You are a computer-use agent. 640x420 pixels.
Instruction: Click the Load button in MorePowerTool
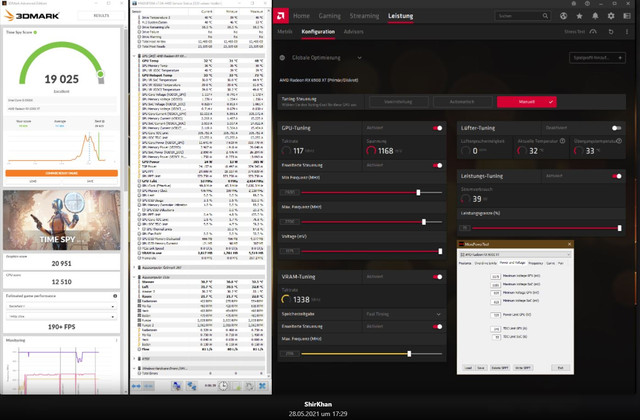[468, 368]
